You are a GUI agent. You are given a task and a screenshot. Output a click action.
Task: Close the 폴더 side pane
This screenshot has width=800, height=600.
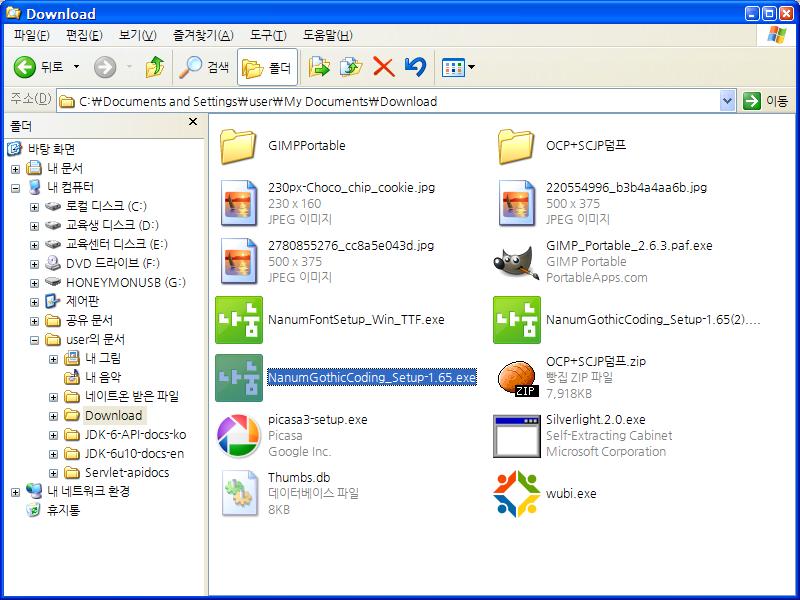[193, 122]
